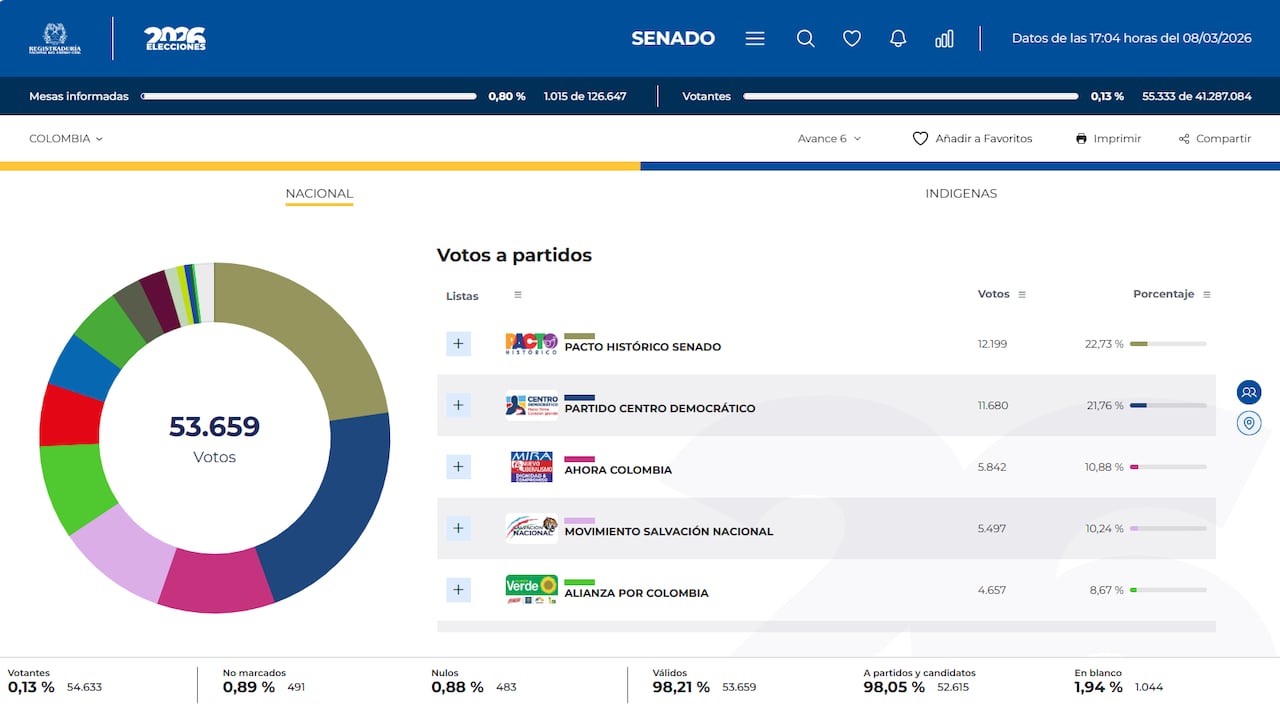Switch to the INDIGENAS tab

960,193
